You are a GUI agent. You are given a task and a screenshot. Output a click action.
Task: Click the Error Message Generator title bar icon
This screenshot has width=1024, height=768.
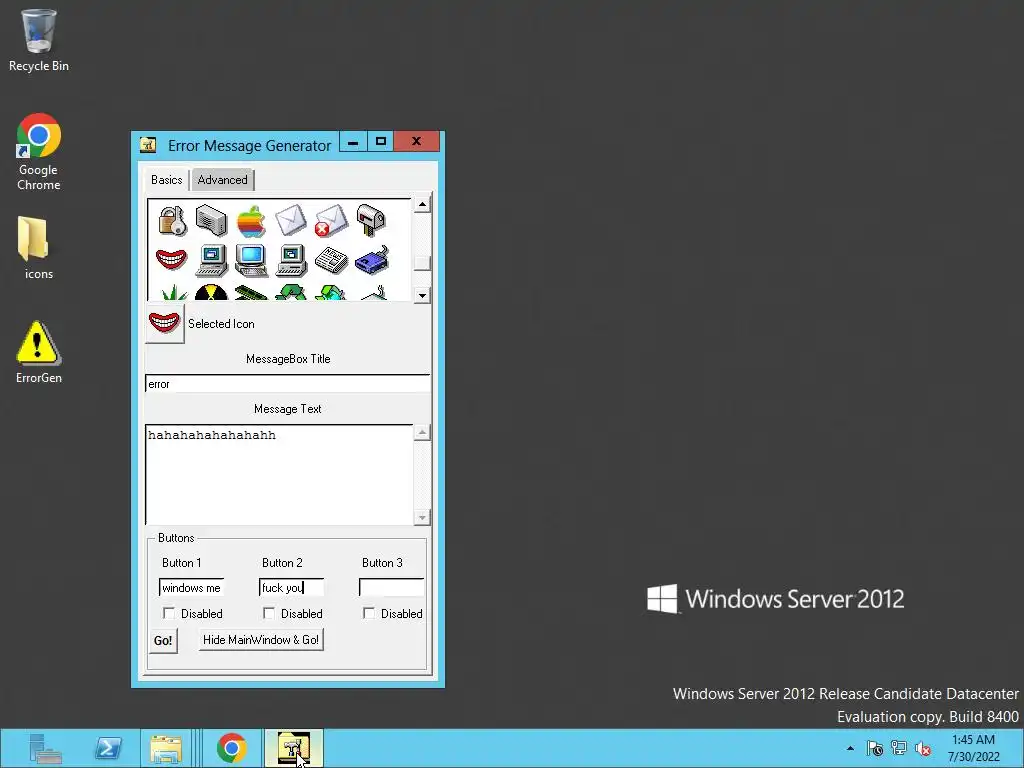pyautogui.click(x=148, y=145)
